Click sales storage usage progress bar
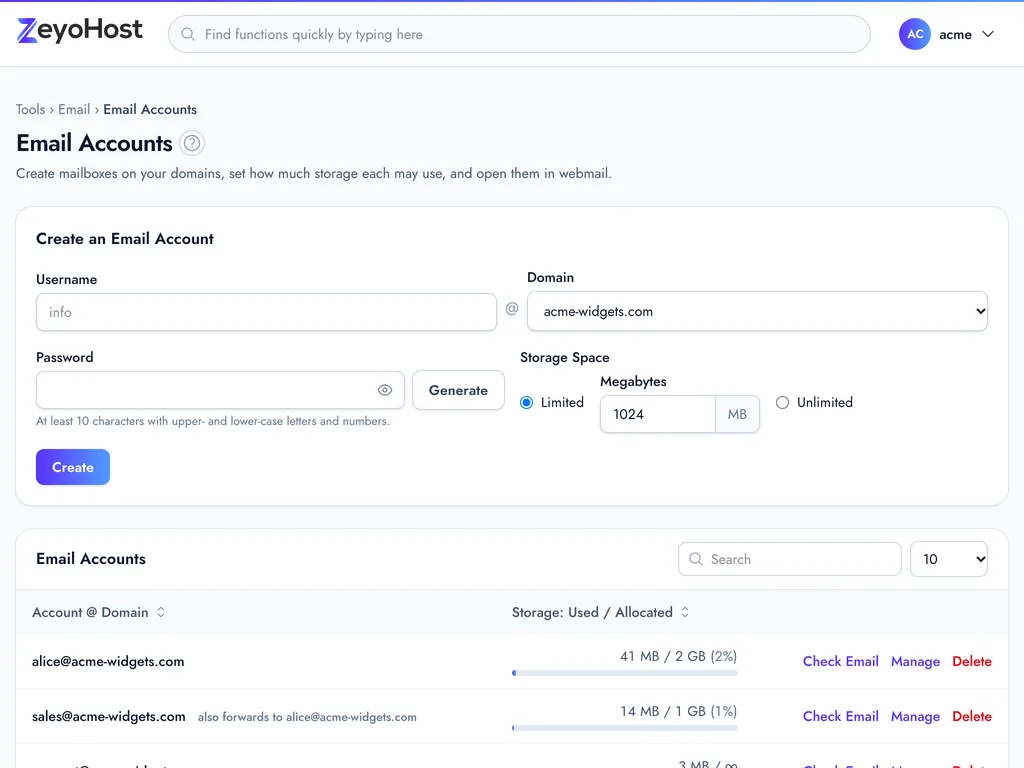 pyautogui.click(x=625, y=728)
